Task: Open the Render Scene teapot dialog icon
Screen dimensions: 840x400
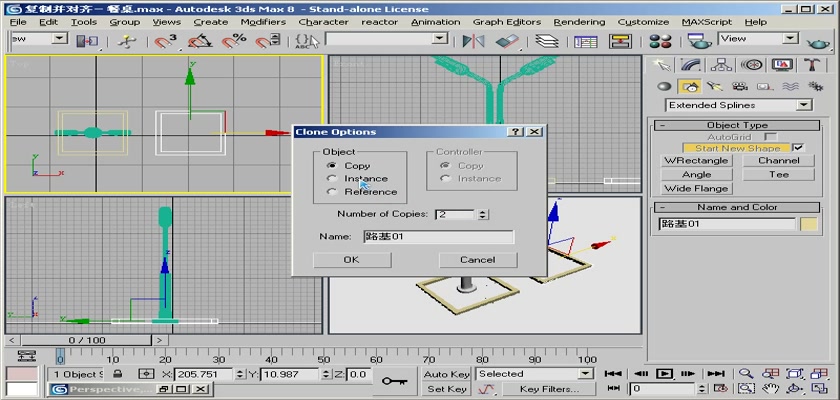Action: (x=699, y=41)
